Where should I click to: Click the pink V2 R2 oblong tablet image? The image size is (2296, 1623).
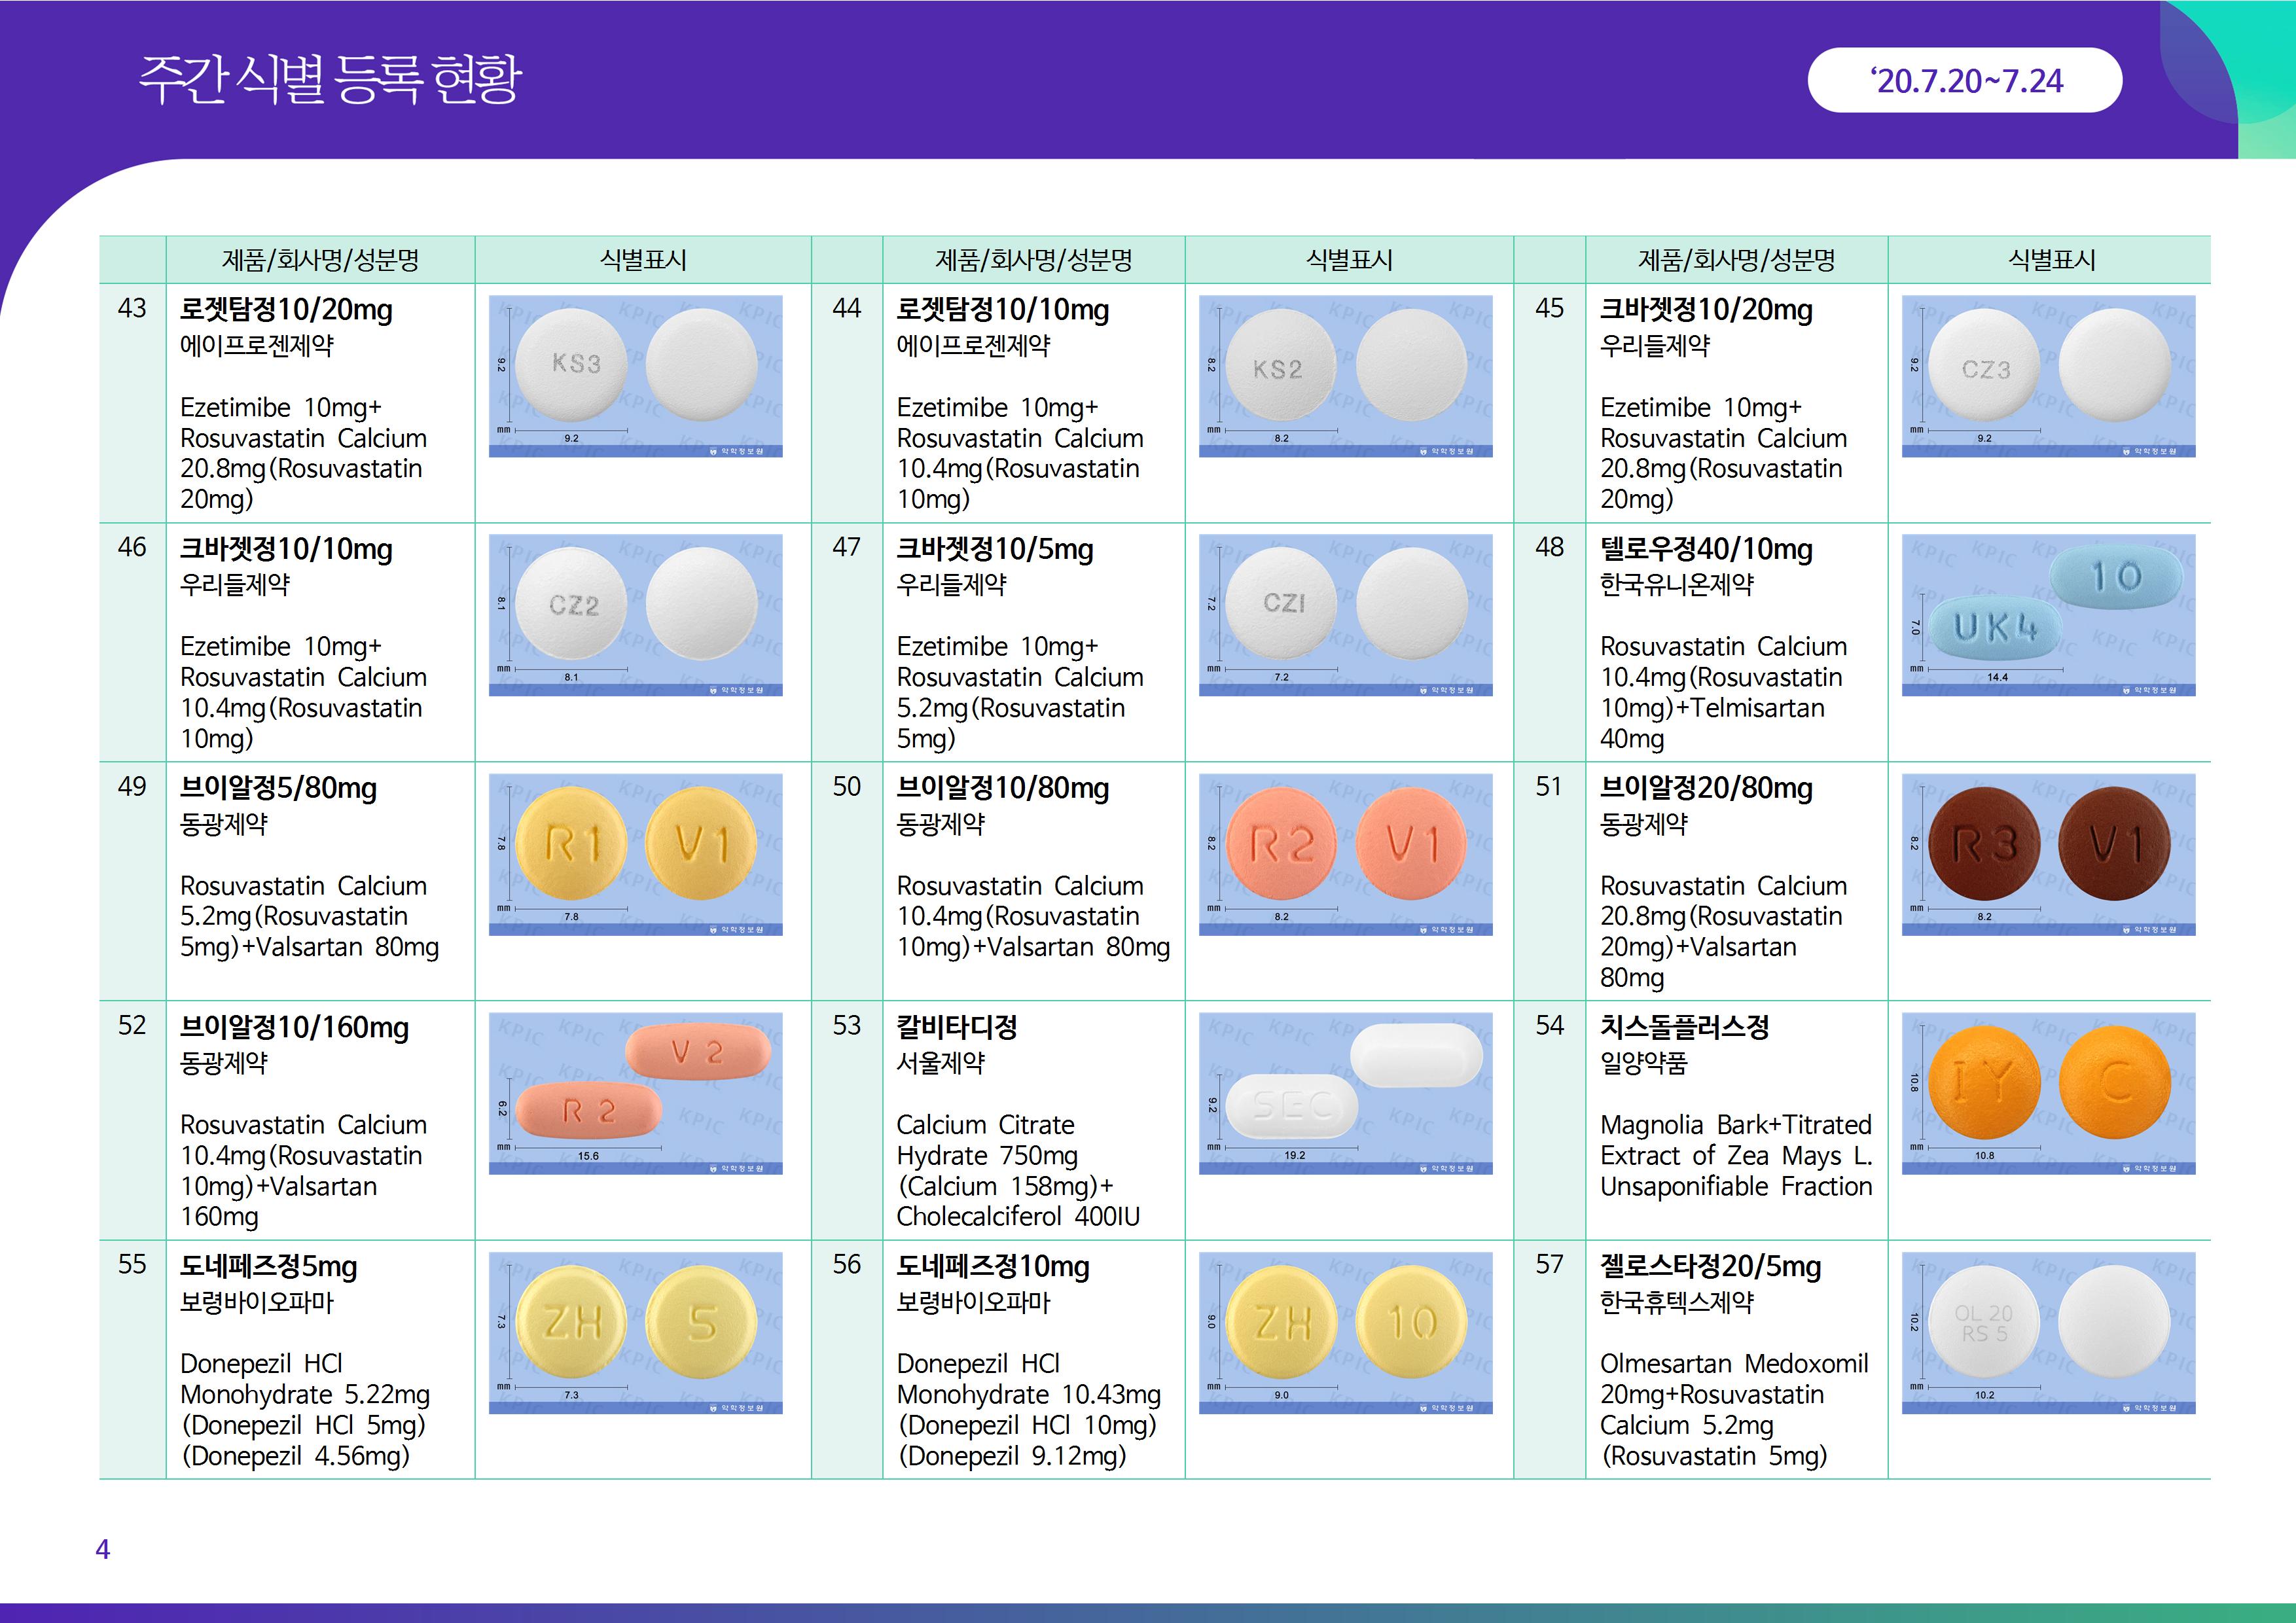pyautogui.click(x=635, y=1093)
